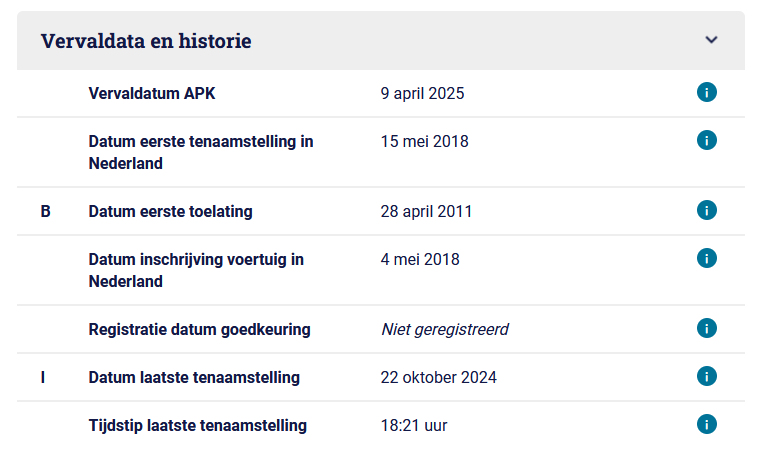The width and height of the screenshot is (757, 458).
Task: Click info icon beside Datum eerste toelating
Action: (706, 210)
